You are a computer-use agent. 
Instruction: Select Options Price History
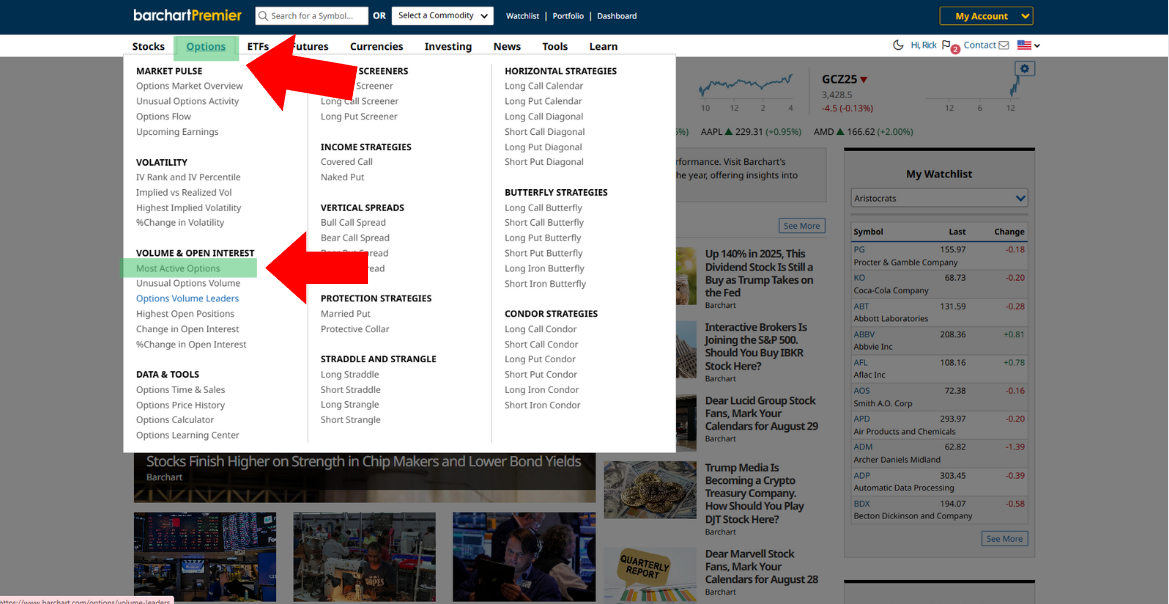180,405
